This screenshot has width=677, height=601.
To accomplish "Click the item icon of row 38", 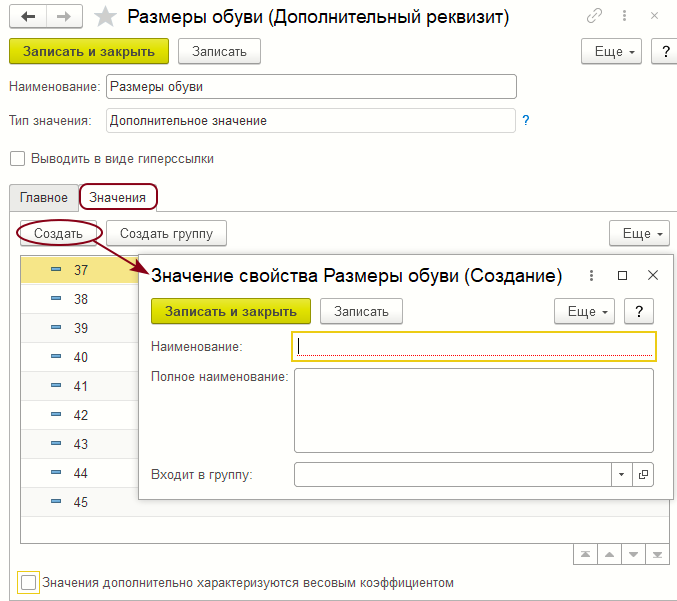I will point(56,298).
